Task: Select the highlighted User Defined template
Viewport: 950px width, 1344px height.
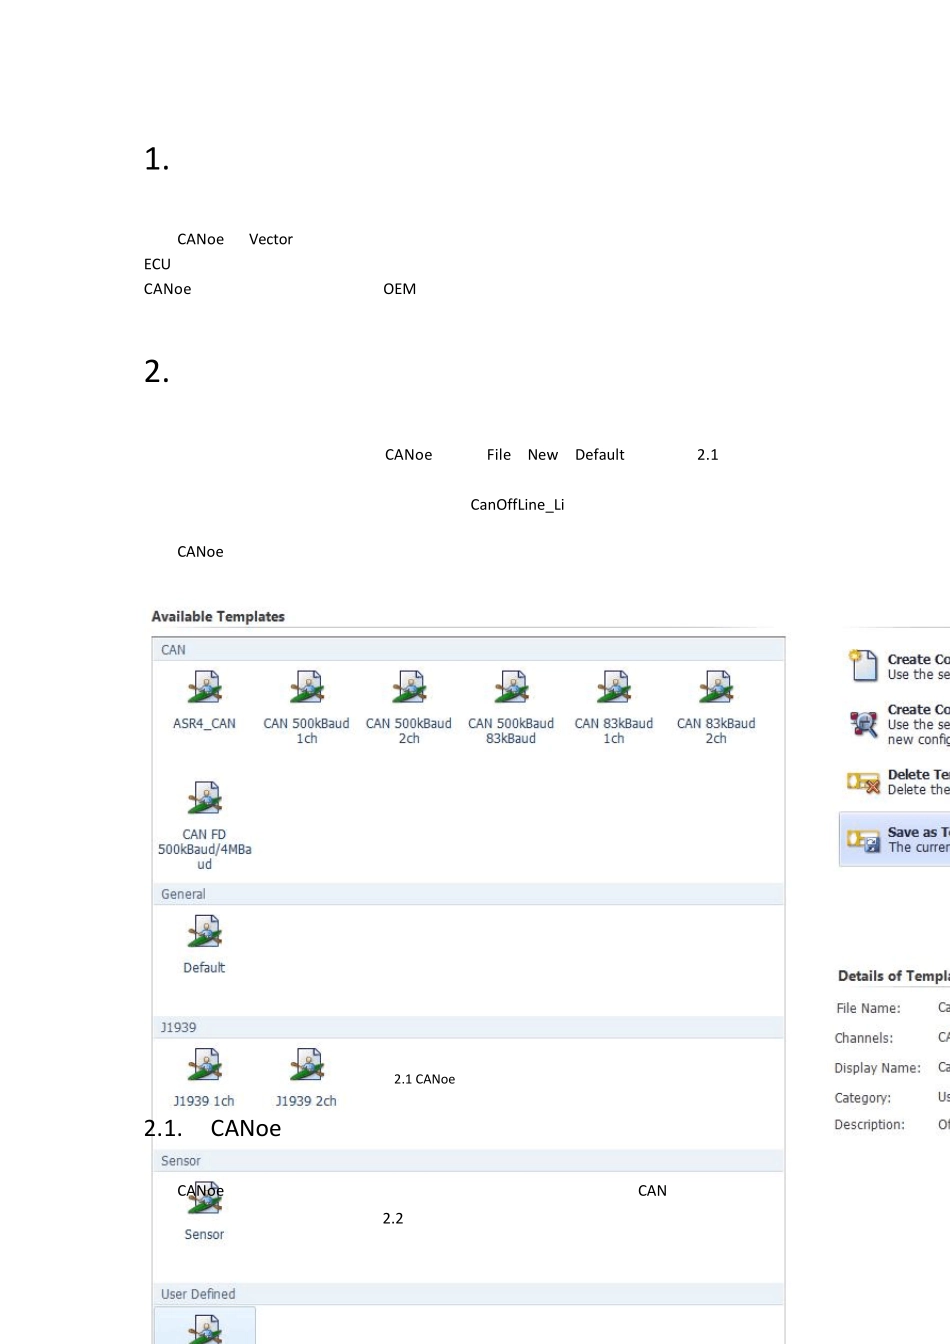Action: tap(205, 1326)
